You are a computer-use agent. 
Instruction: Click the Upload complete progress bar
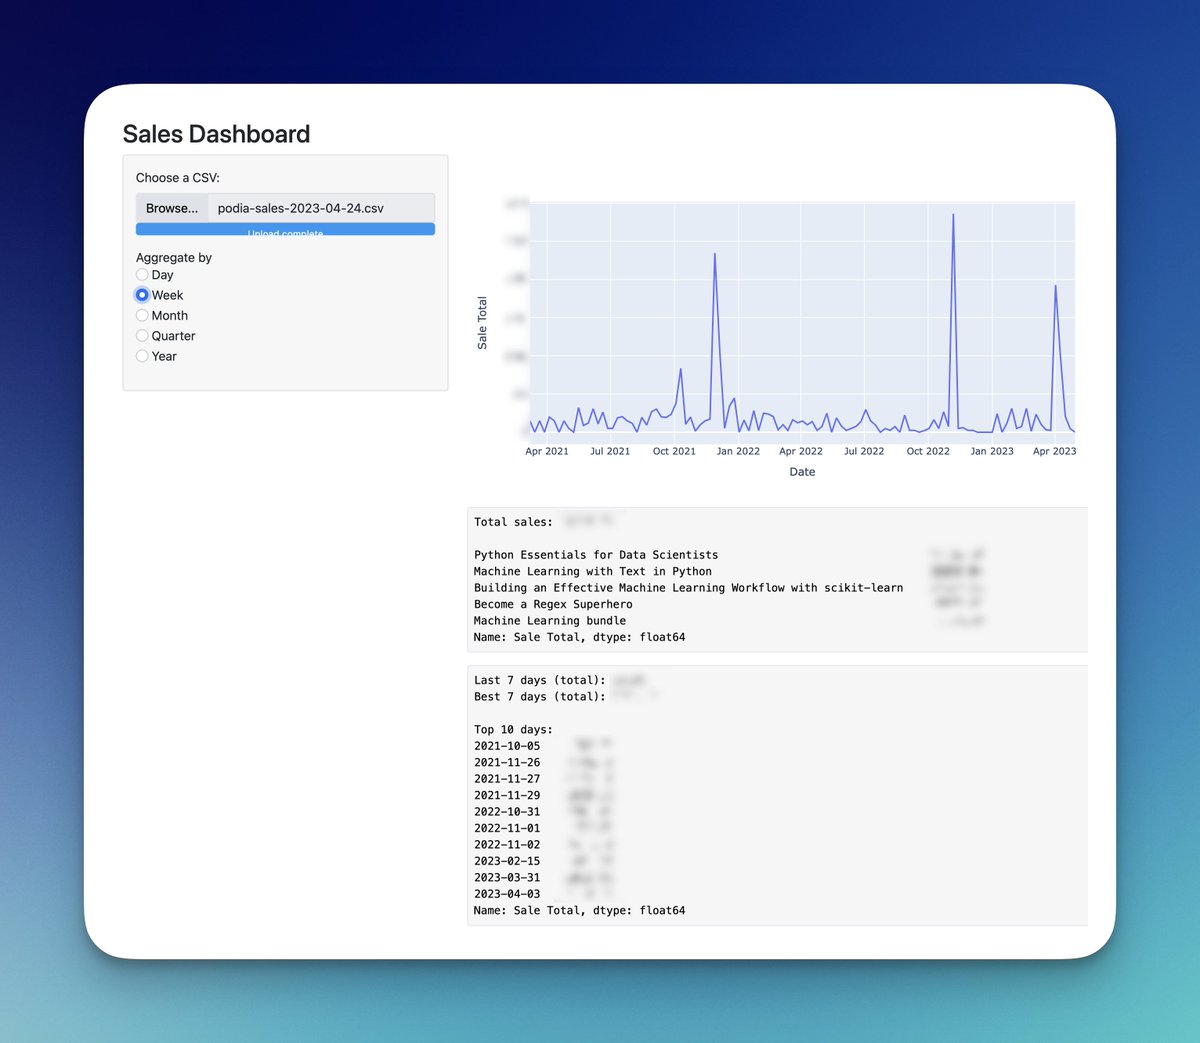[x=285, y=230]
